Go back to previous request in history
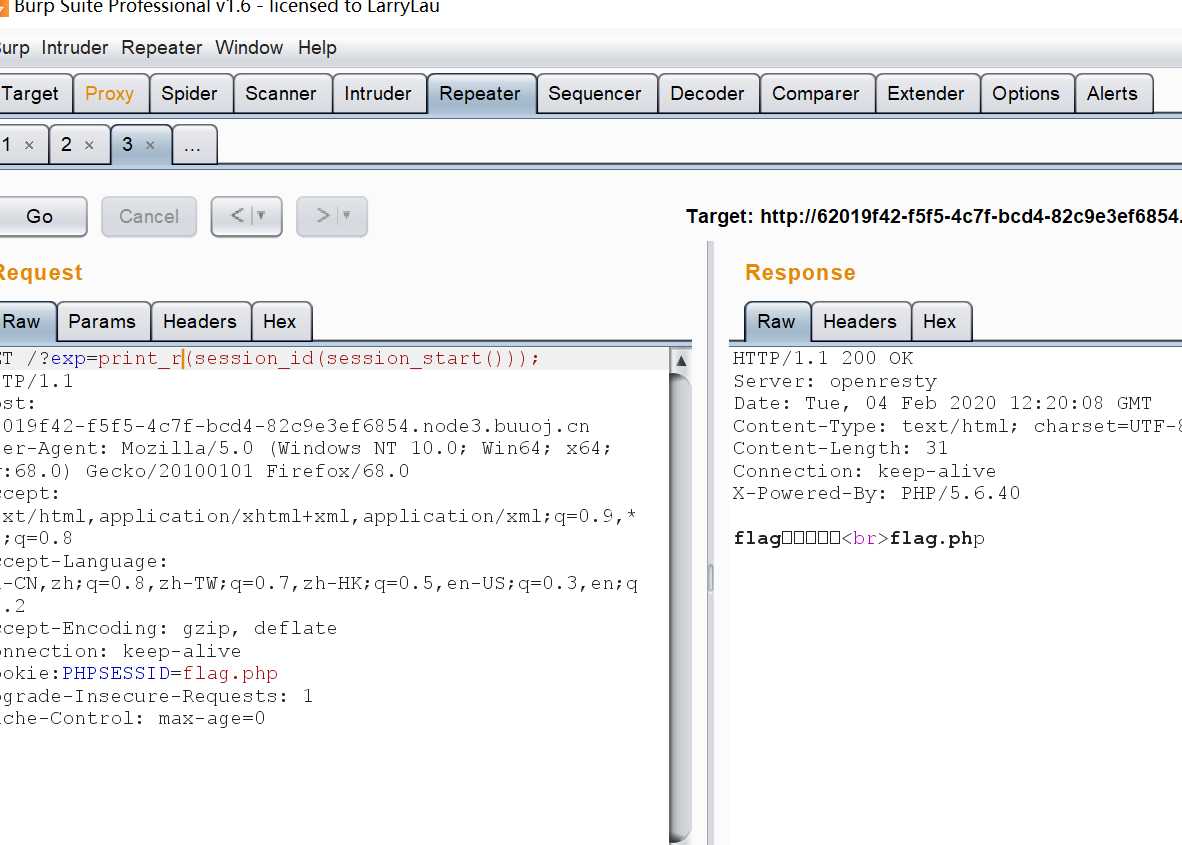 [237, 216]
